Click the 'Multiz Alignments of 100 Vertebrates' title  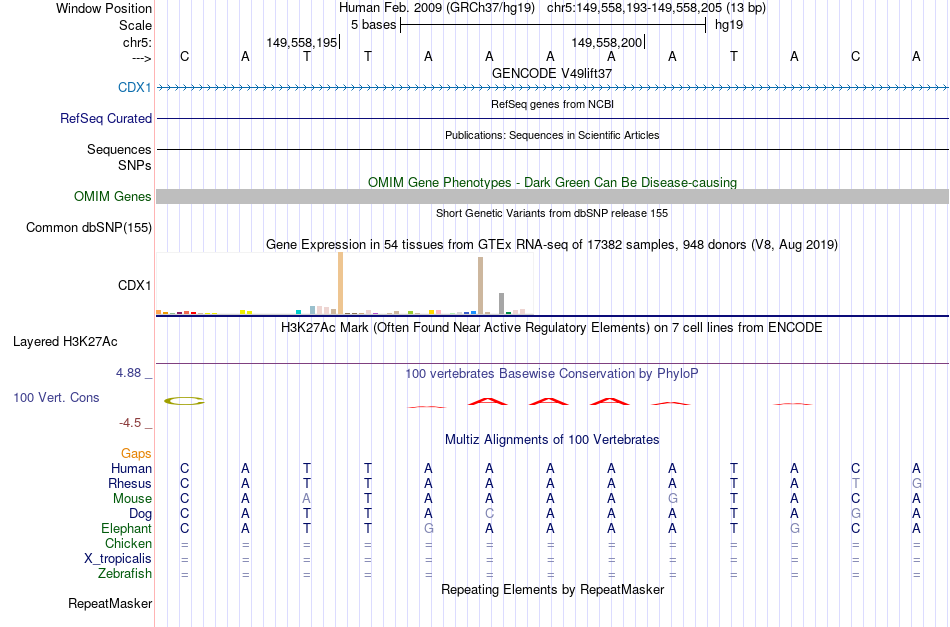pyautogui.click(x=552, y=440)
